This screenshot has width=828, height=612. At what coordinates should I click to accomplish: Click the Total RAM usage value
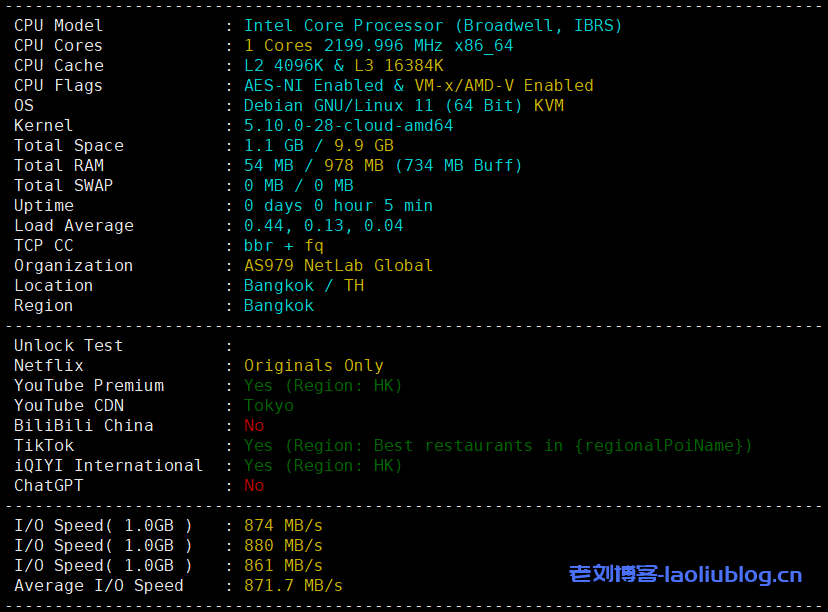[383, 166]
